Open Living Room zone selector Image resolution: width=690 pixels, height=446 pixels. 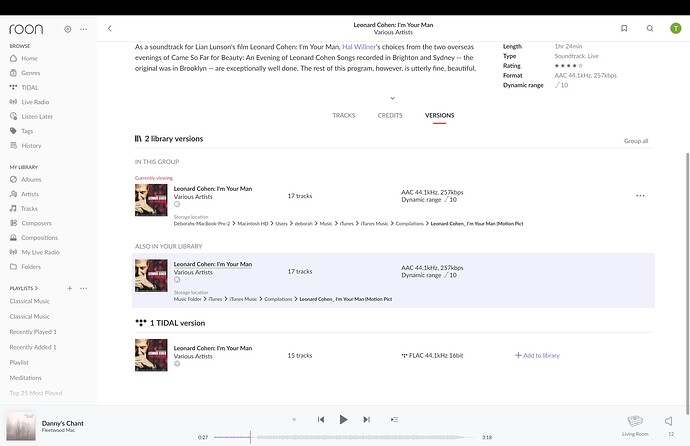635,425
